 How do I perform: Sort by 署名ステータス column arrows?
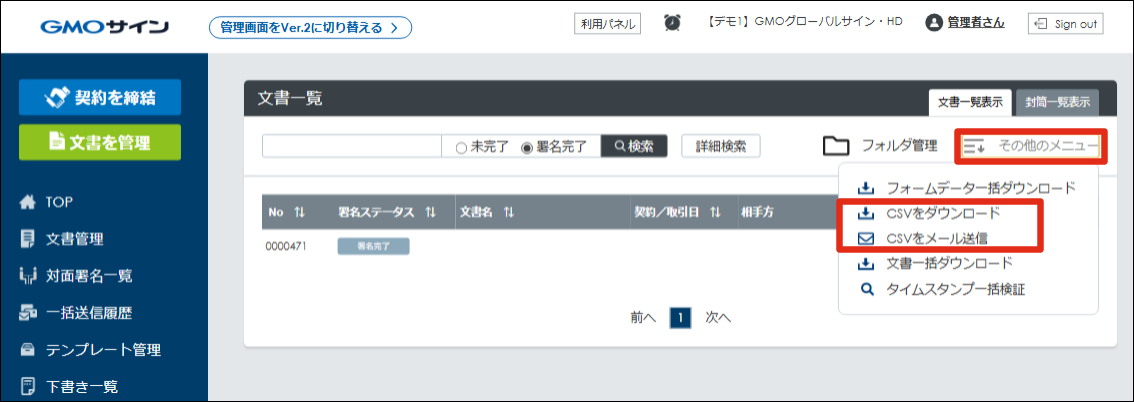(x=430, y=213)
